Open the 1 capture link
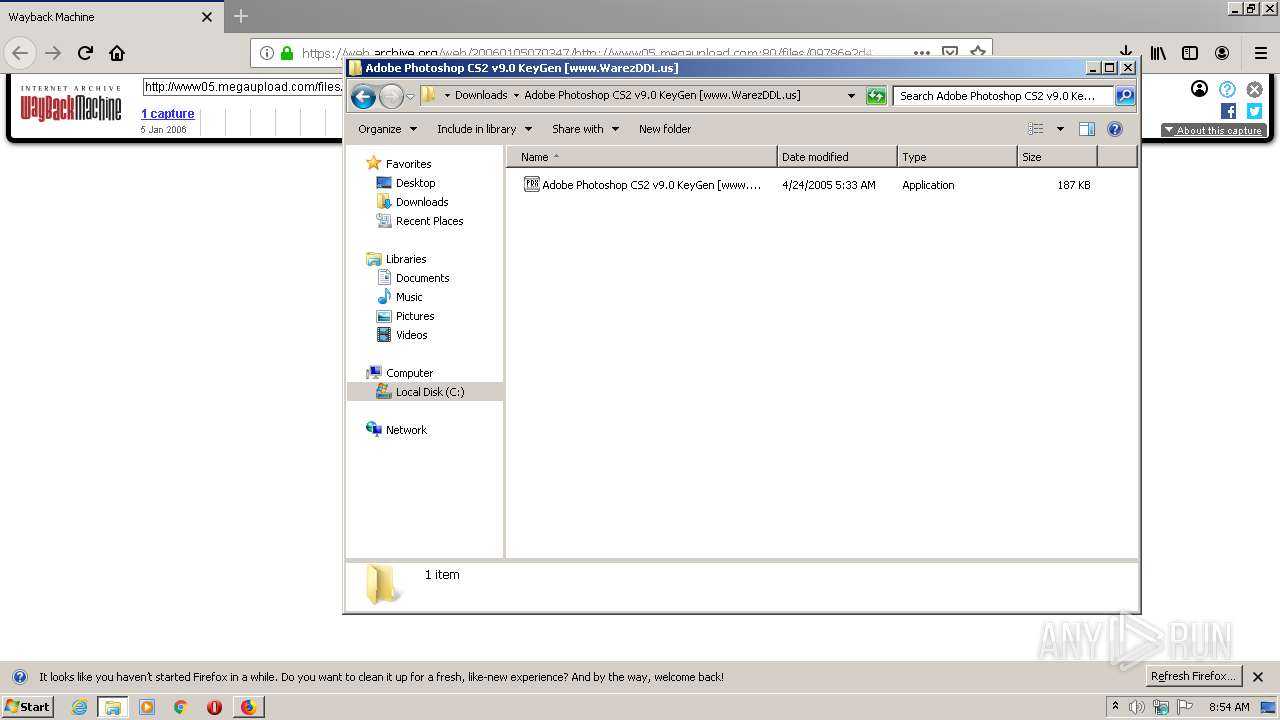The image size is (1280, 720). 167,114
